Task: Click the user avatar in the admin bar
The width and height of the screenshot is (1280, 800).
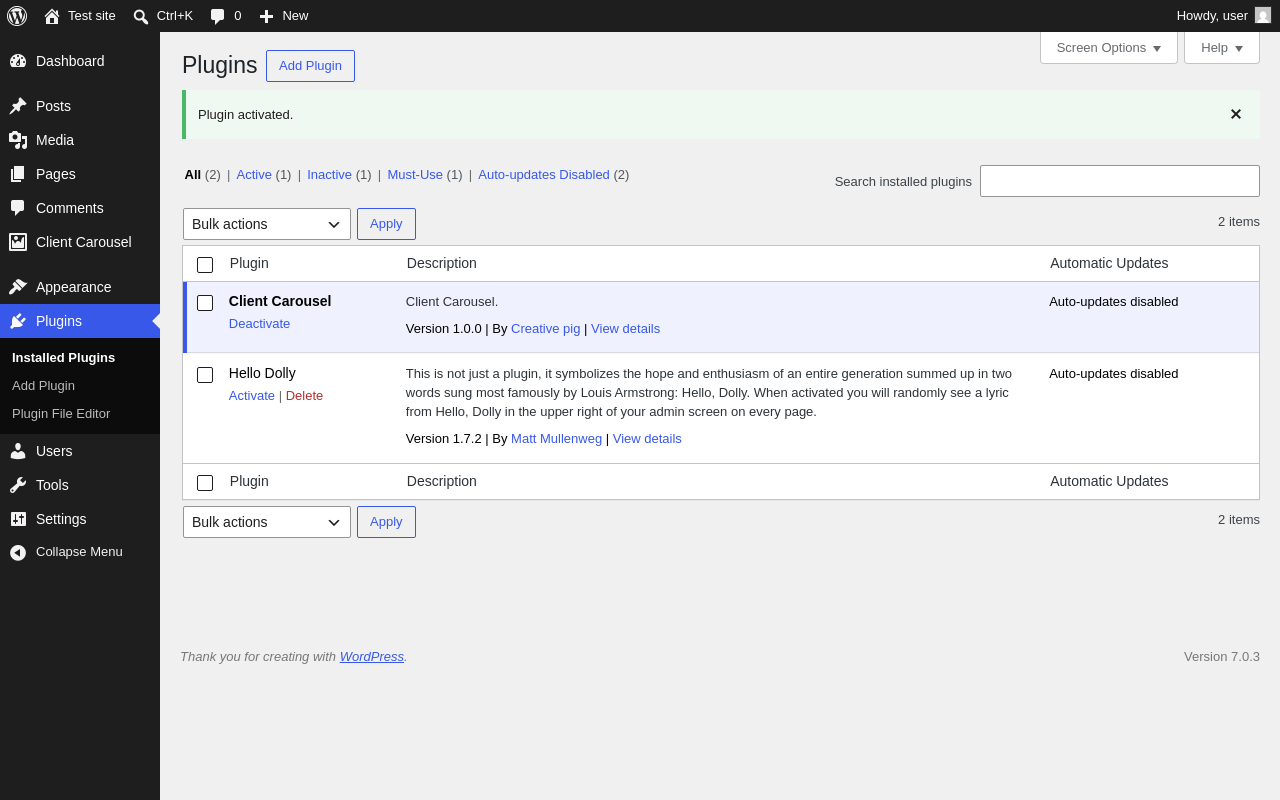Action: point(1263,15)
